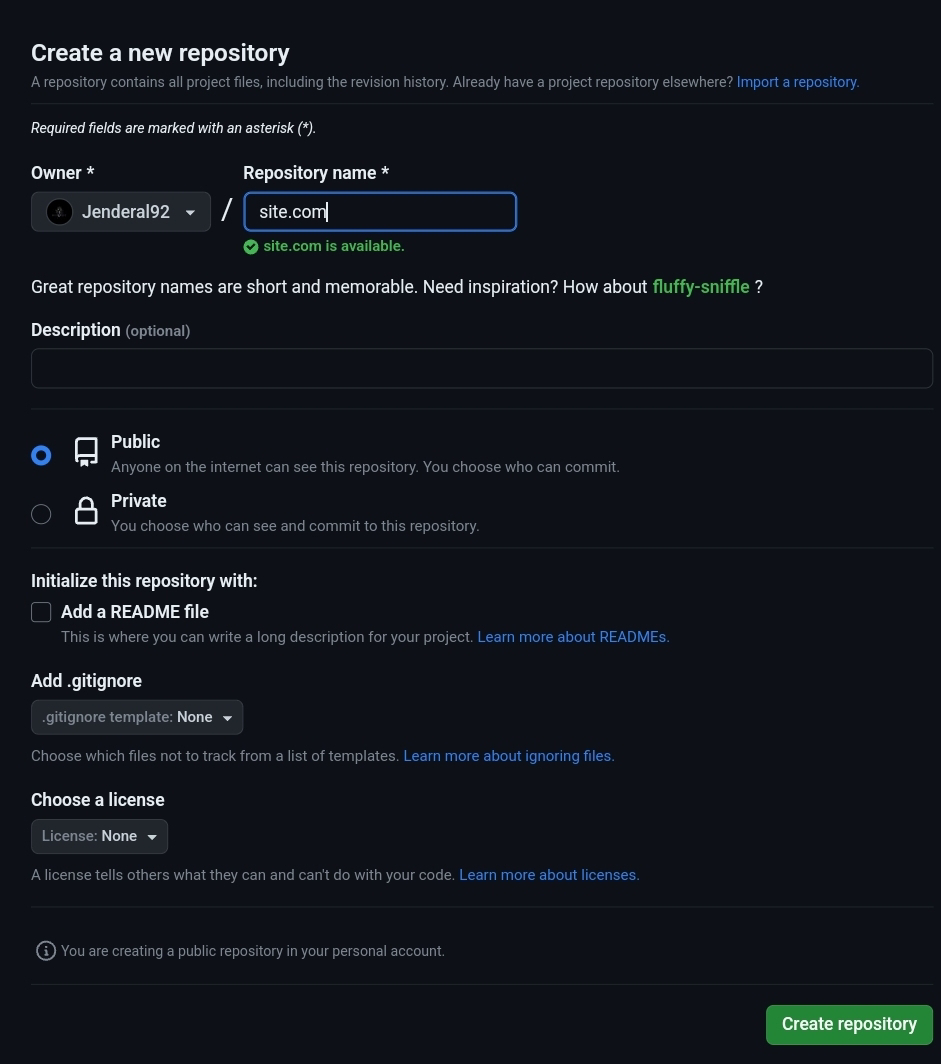Focus the Repository name input field
The width and height of the screenshot is (941, 1064).
tap(380, 212)
